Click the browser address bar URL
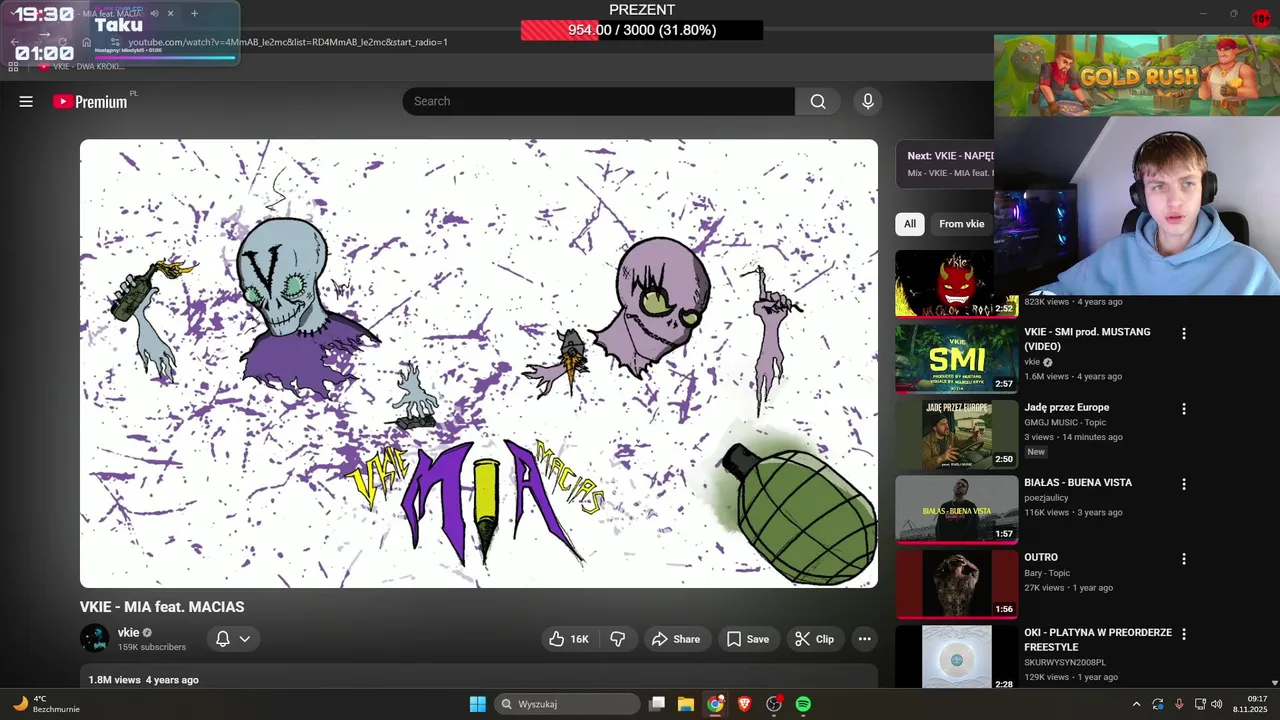This screenshot has width=1280, height=720. (x=287, y=42)
